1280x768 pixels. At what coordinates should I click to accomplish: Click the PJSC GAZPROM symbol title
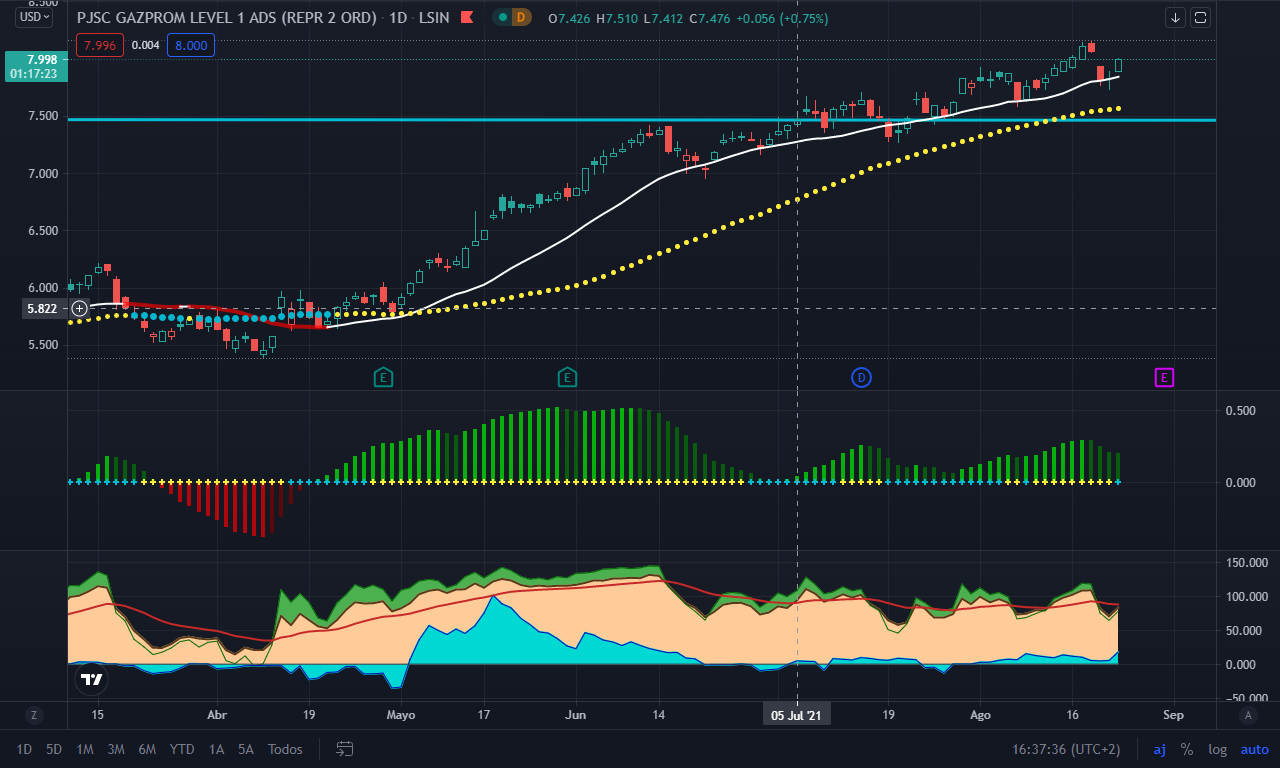click(227, 18)
